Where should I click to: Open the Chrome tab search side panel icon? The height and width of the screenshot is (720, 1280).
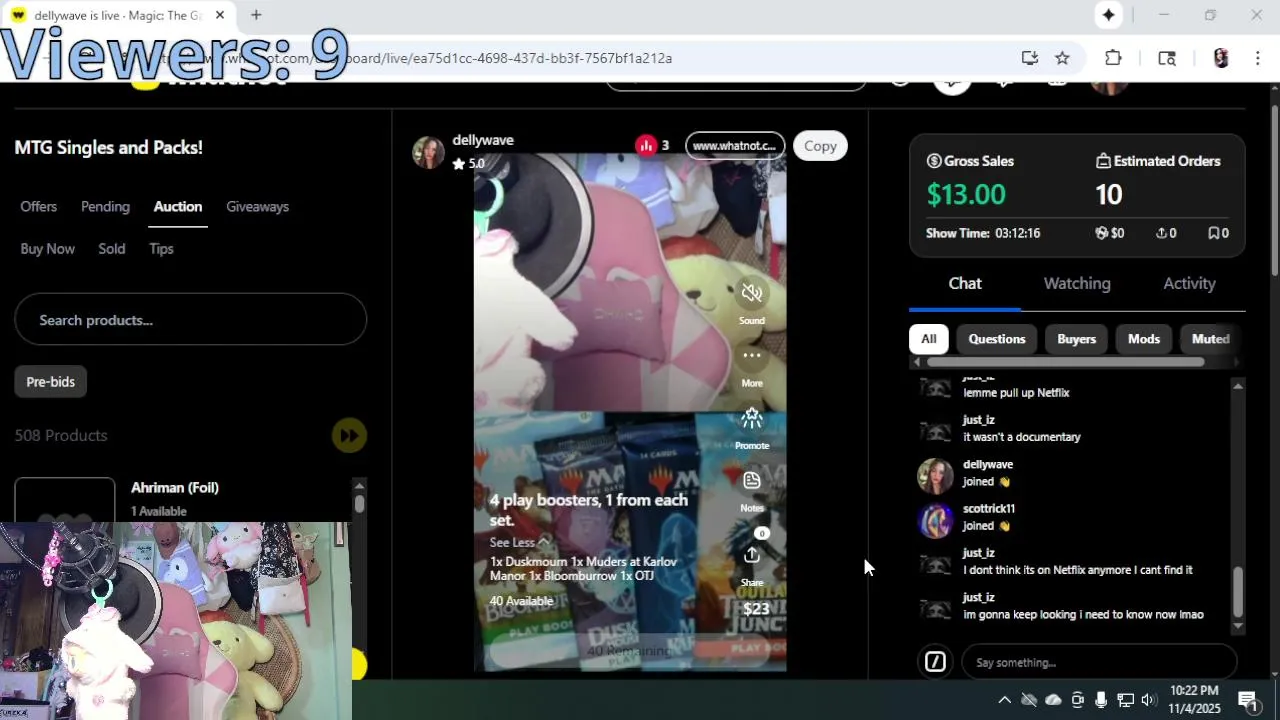[1166, 58]
